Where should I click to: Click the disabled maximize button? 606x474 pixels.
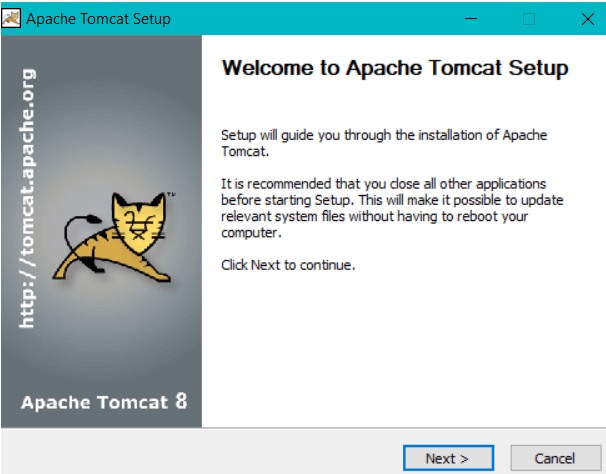click(529, 19)
